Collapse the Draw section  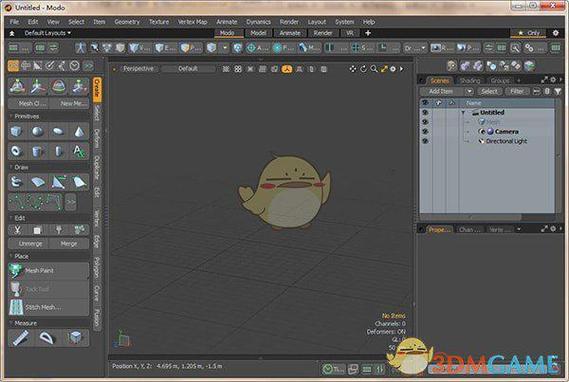pos(11,167)
